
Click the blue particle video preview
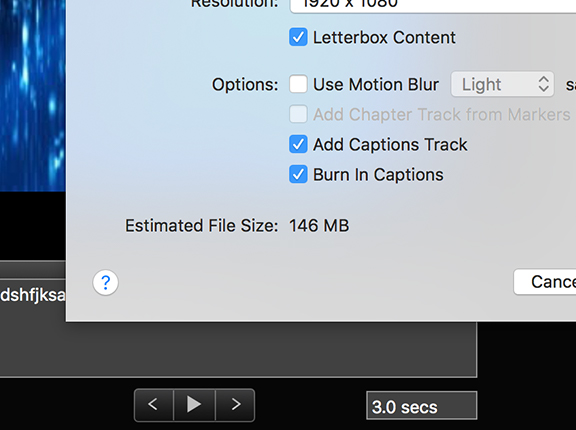point(33,95)
